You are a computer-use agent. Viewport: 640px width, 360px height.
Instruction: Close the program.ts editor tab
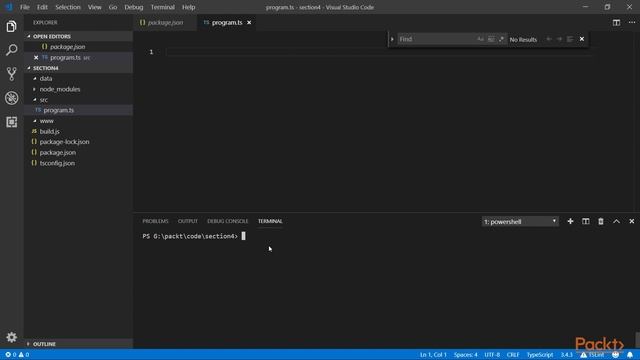(249, 22)
